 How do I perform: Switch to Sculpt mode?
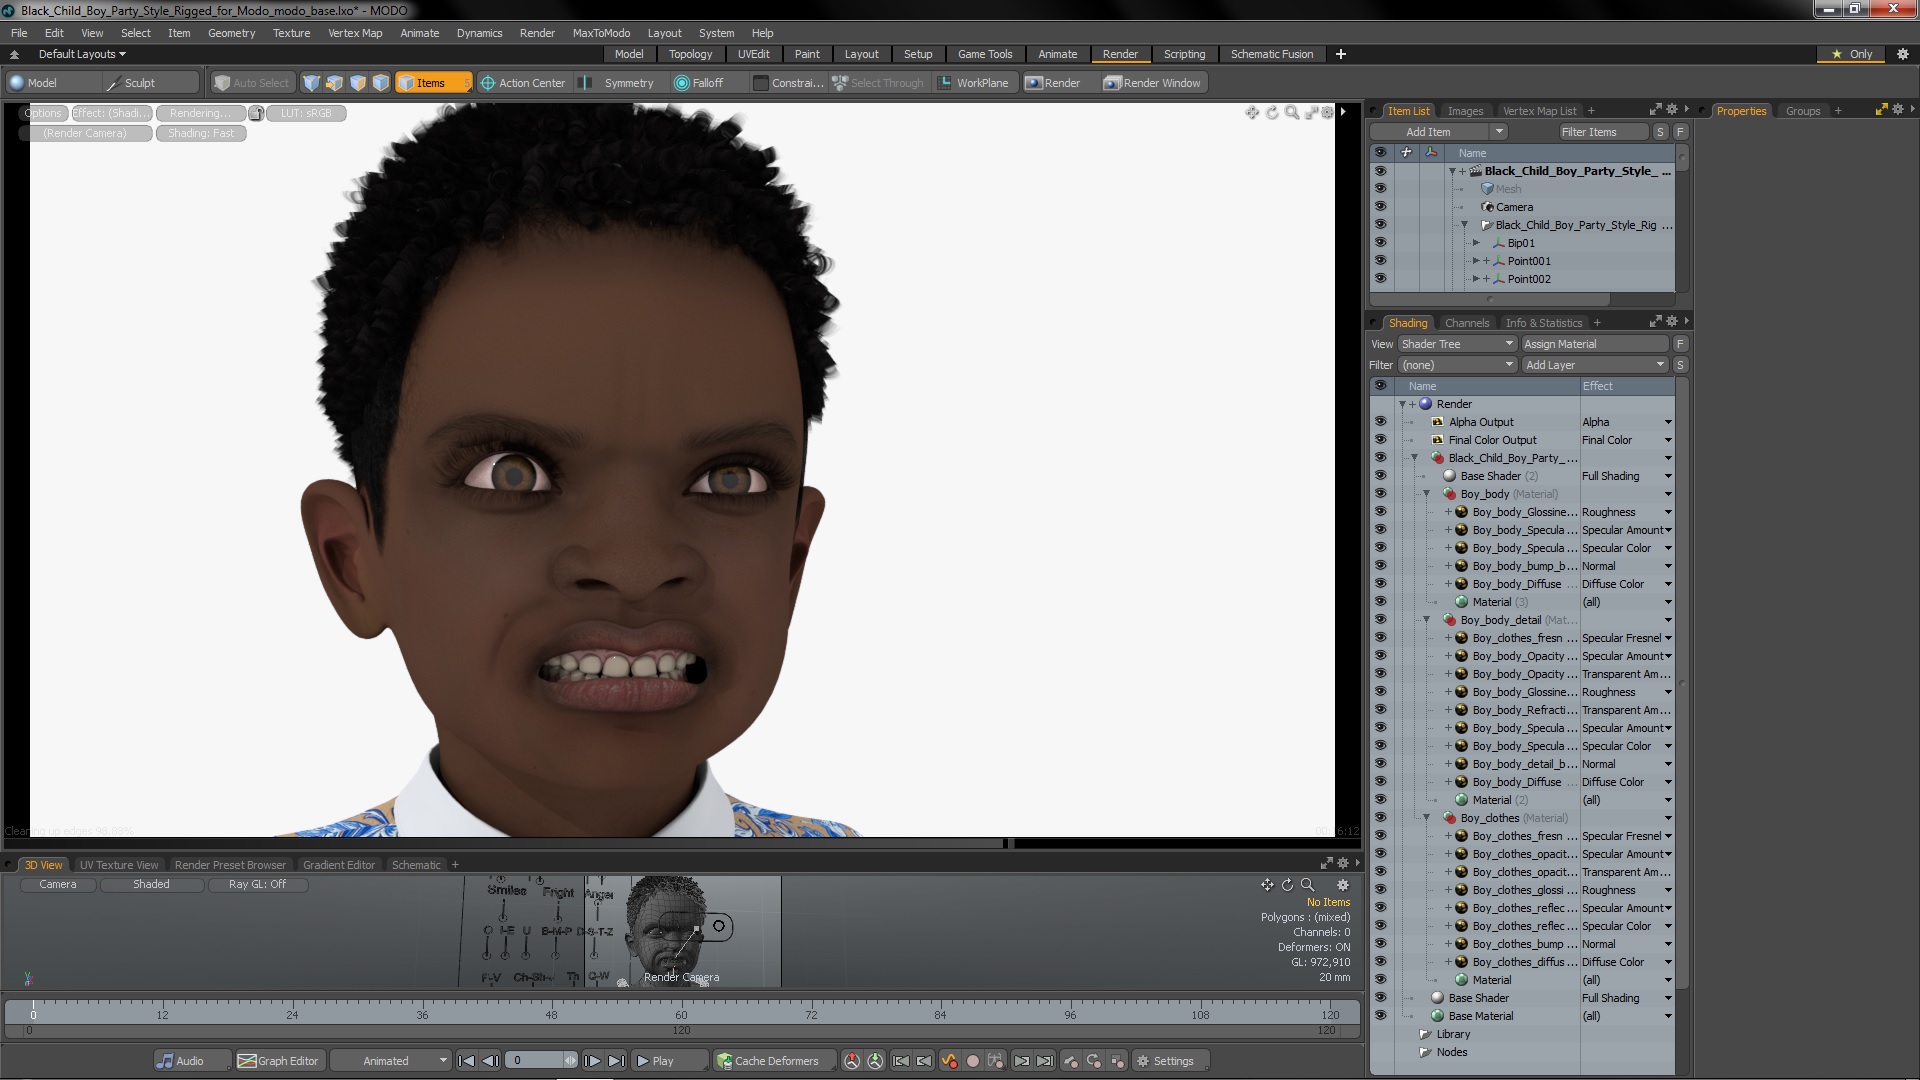tap(150, 83)
